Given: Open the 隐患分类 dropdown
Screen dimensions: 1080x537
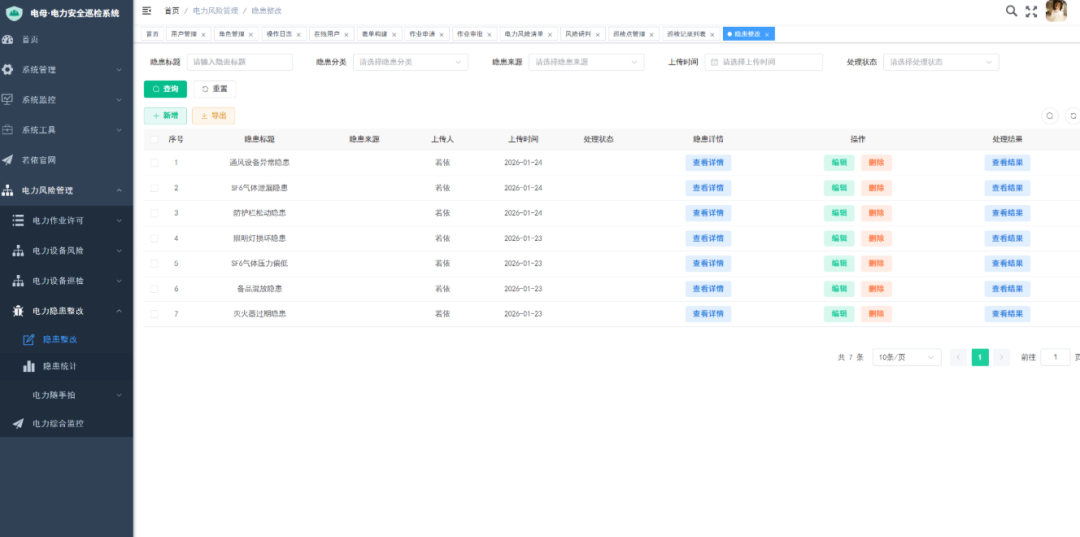Looking at the screenshot, I should point(411,62).
